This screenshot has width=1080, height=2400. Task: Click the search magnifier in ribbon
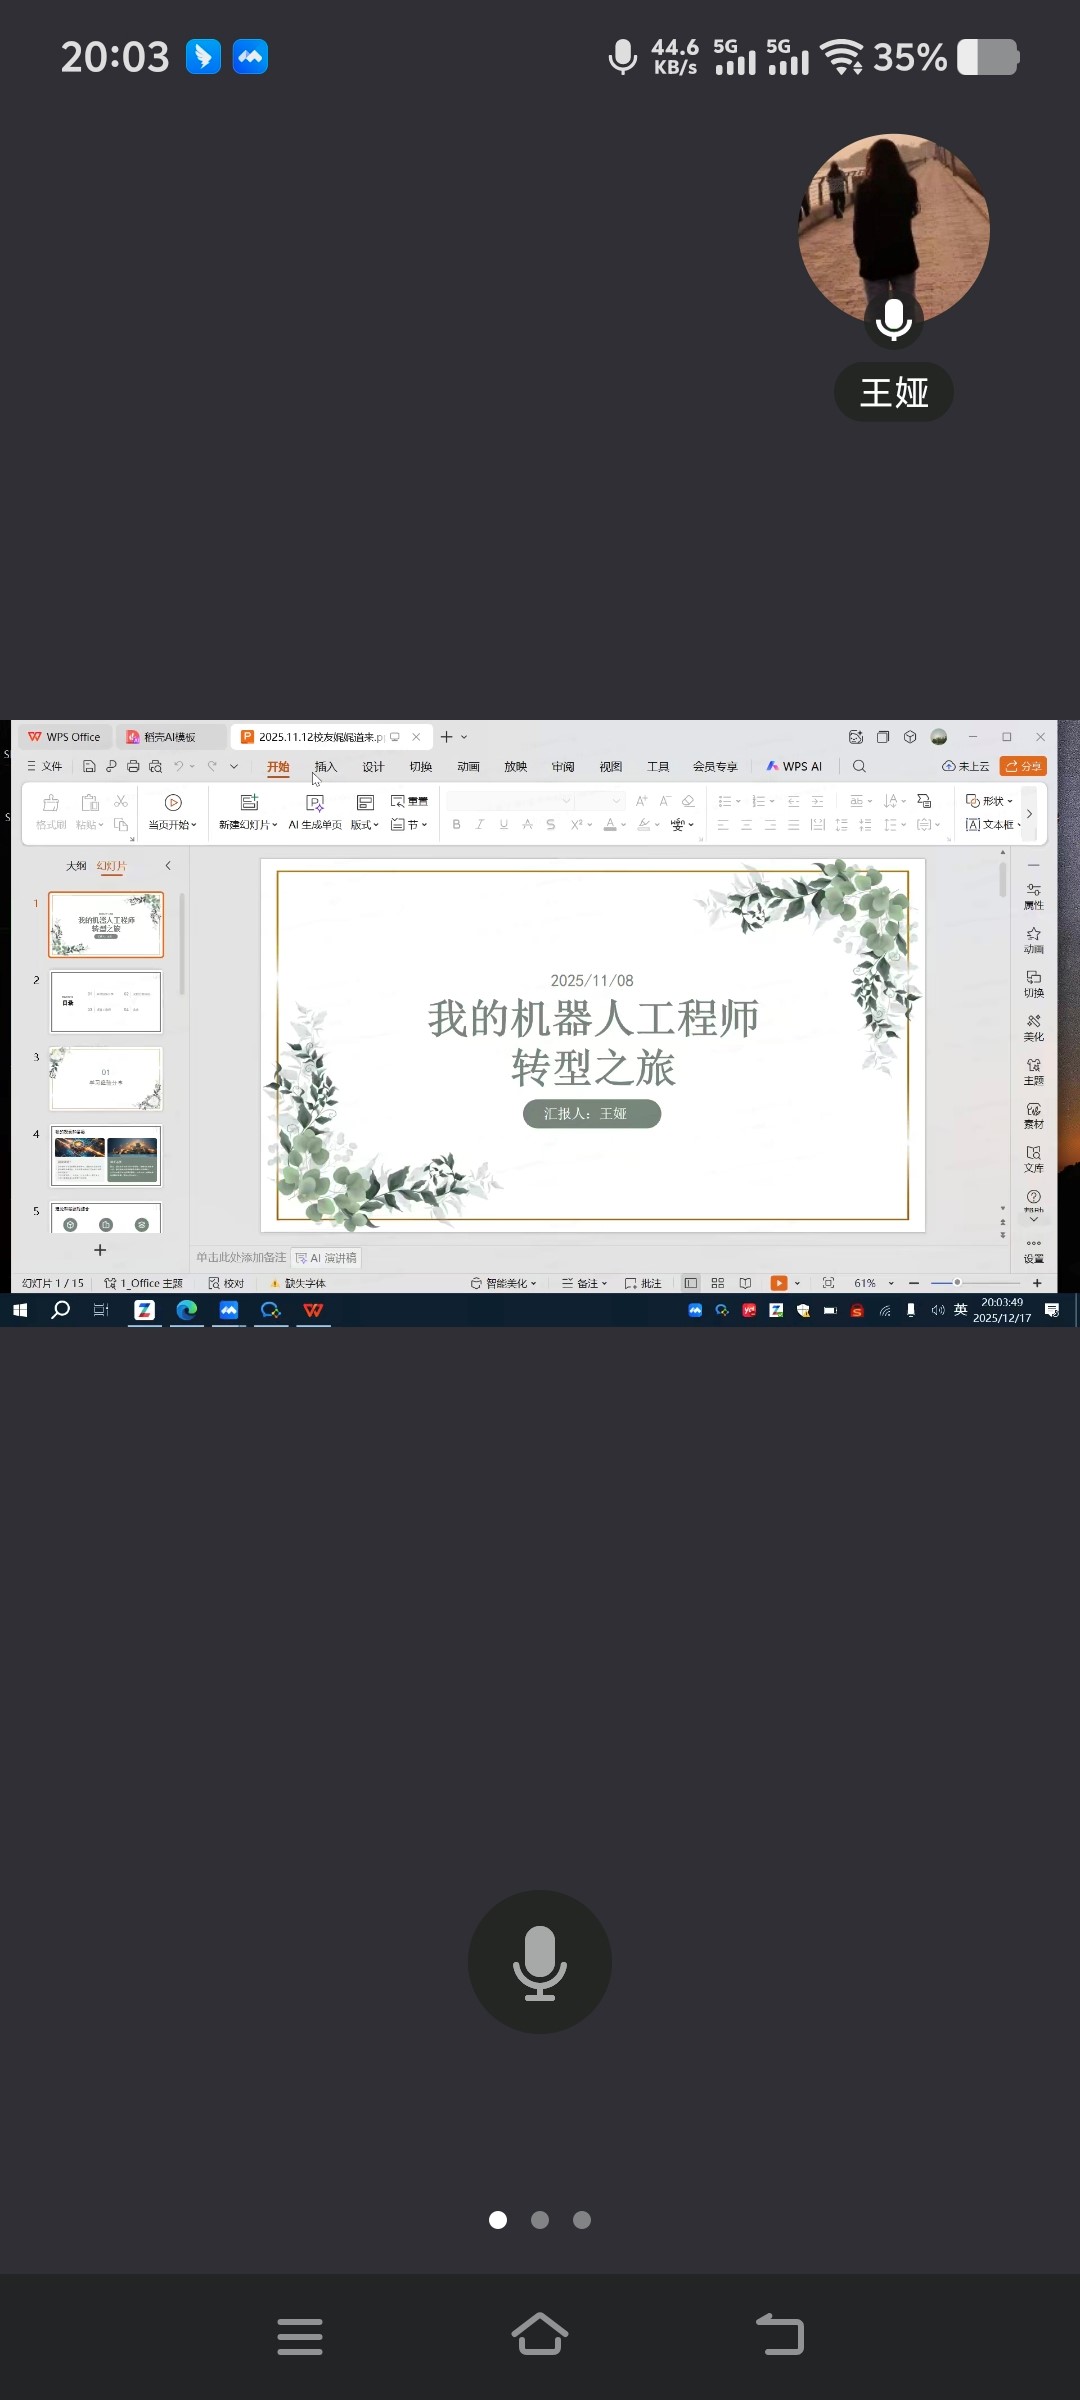coord(859,766)
